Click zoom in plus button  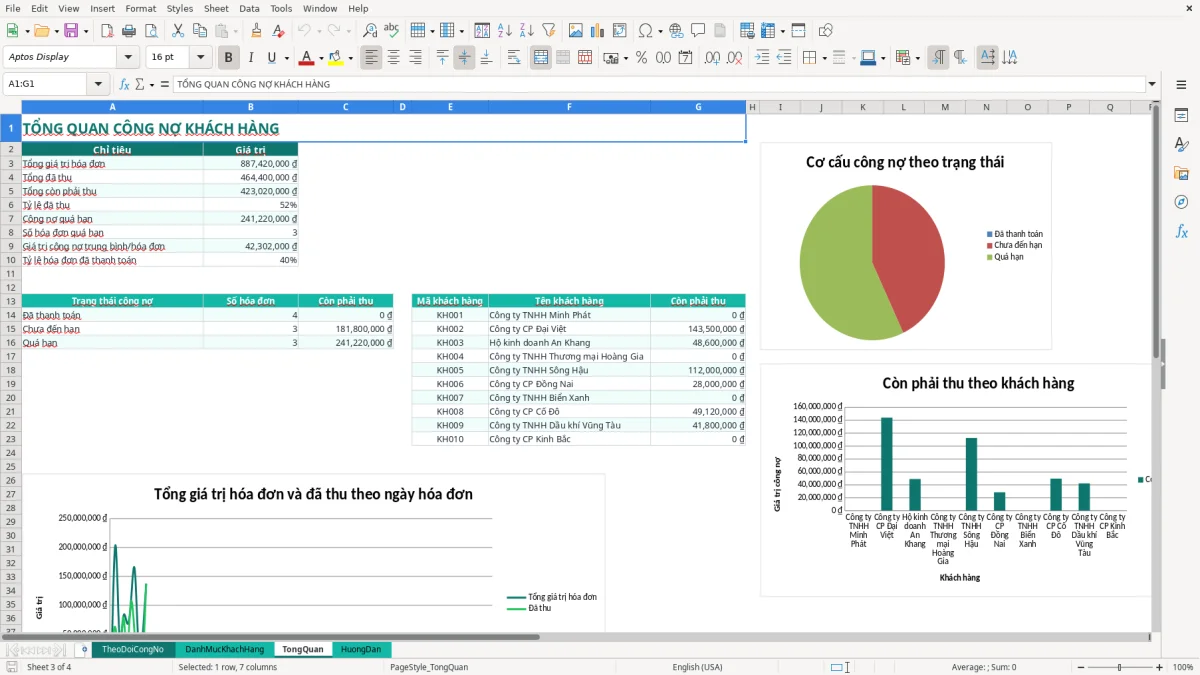pos(1159,667)
